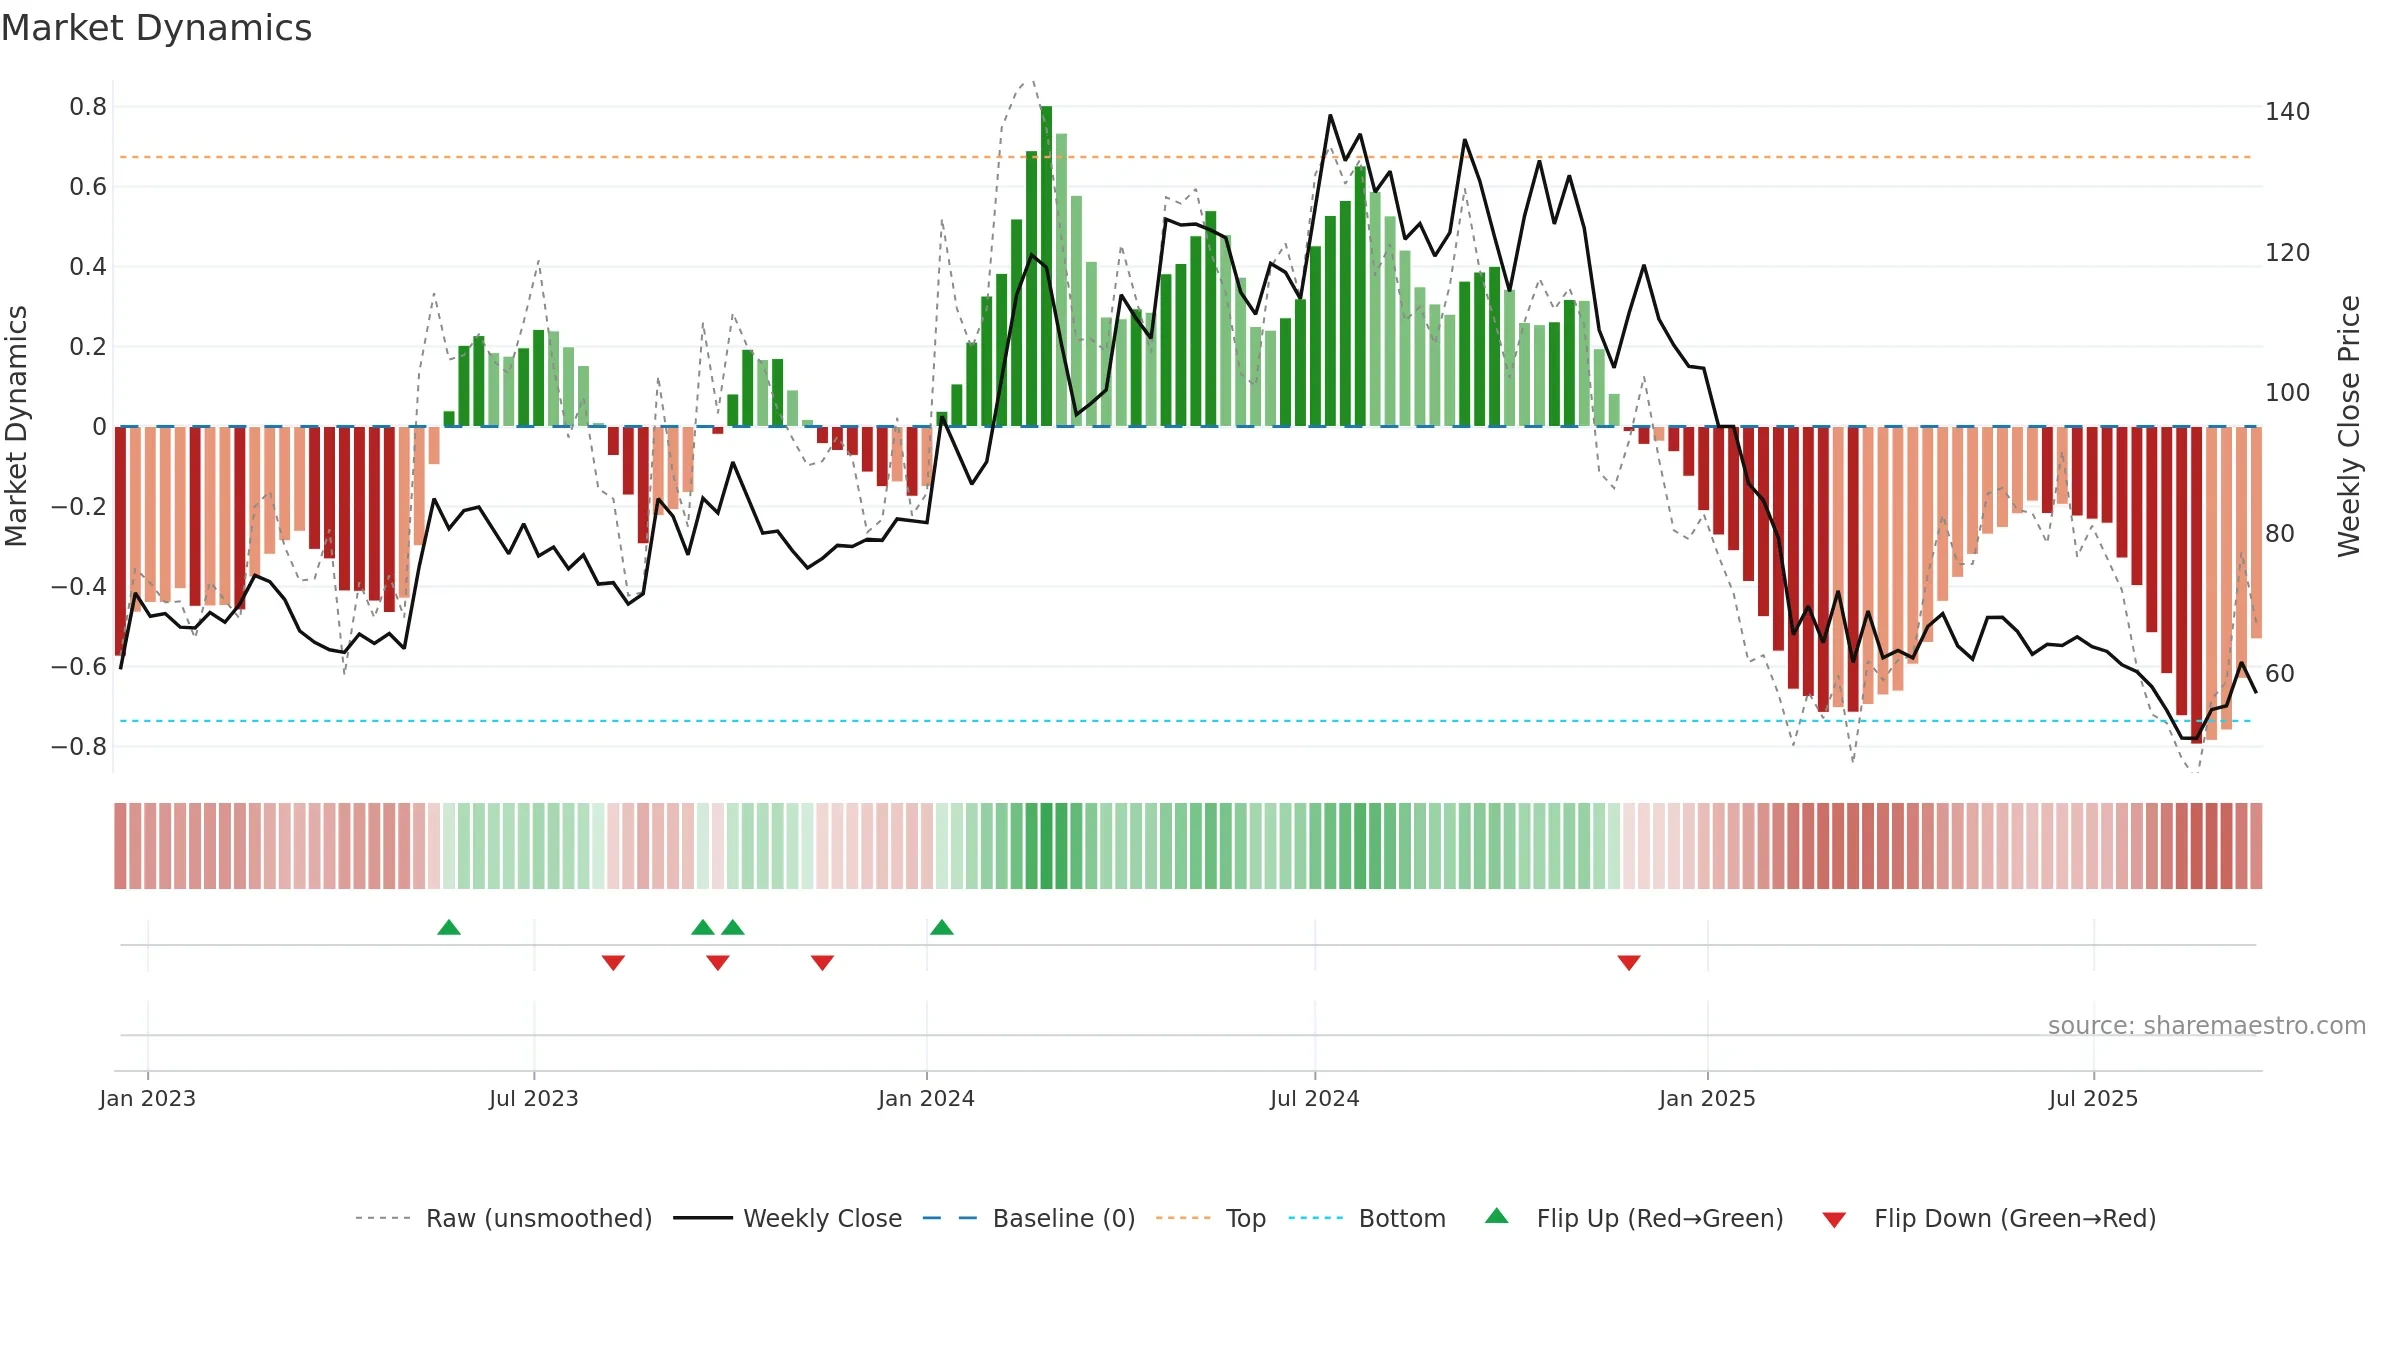
Task: Click the 140 tick on right axis
Action: 2288,111
